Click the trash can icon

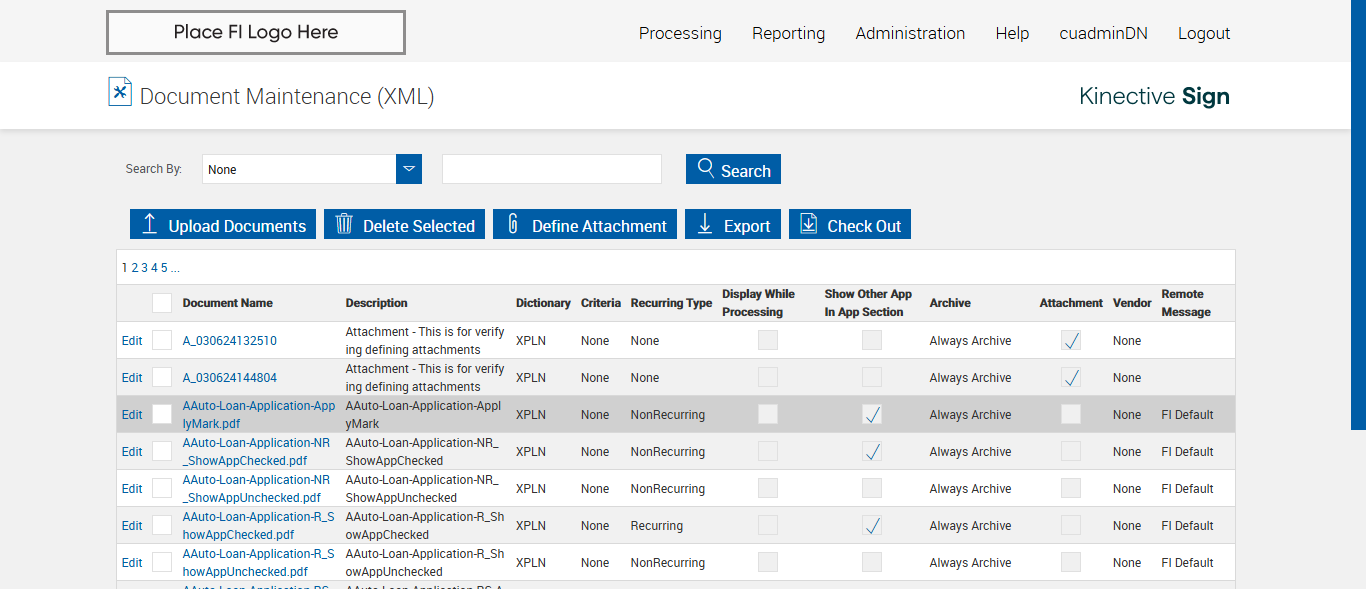(344, 224)
